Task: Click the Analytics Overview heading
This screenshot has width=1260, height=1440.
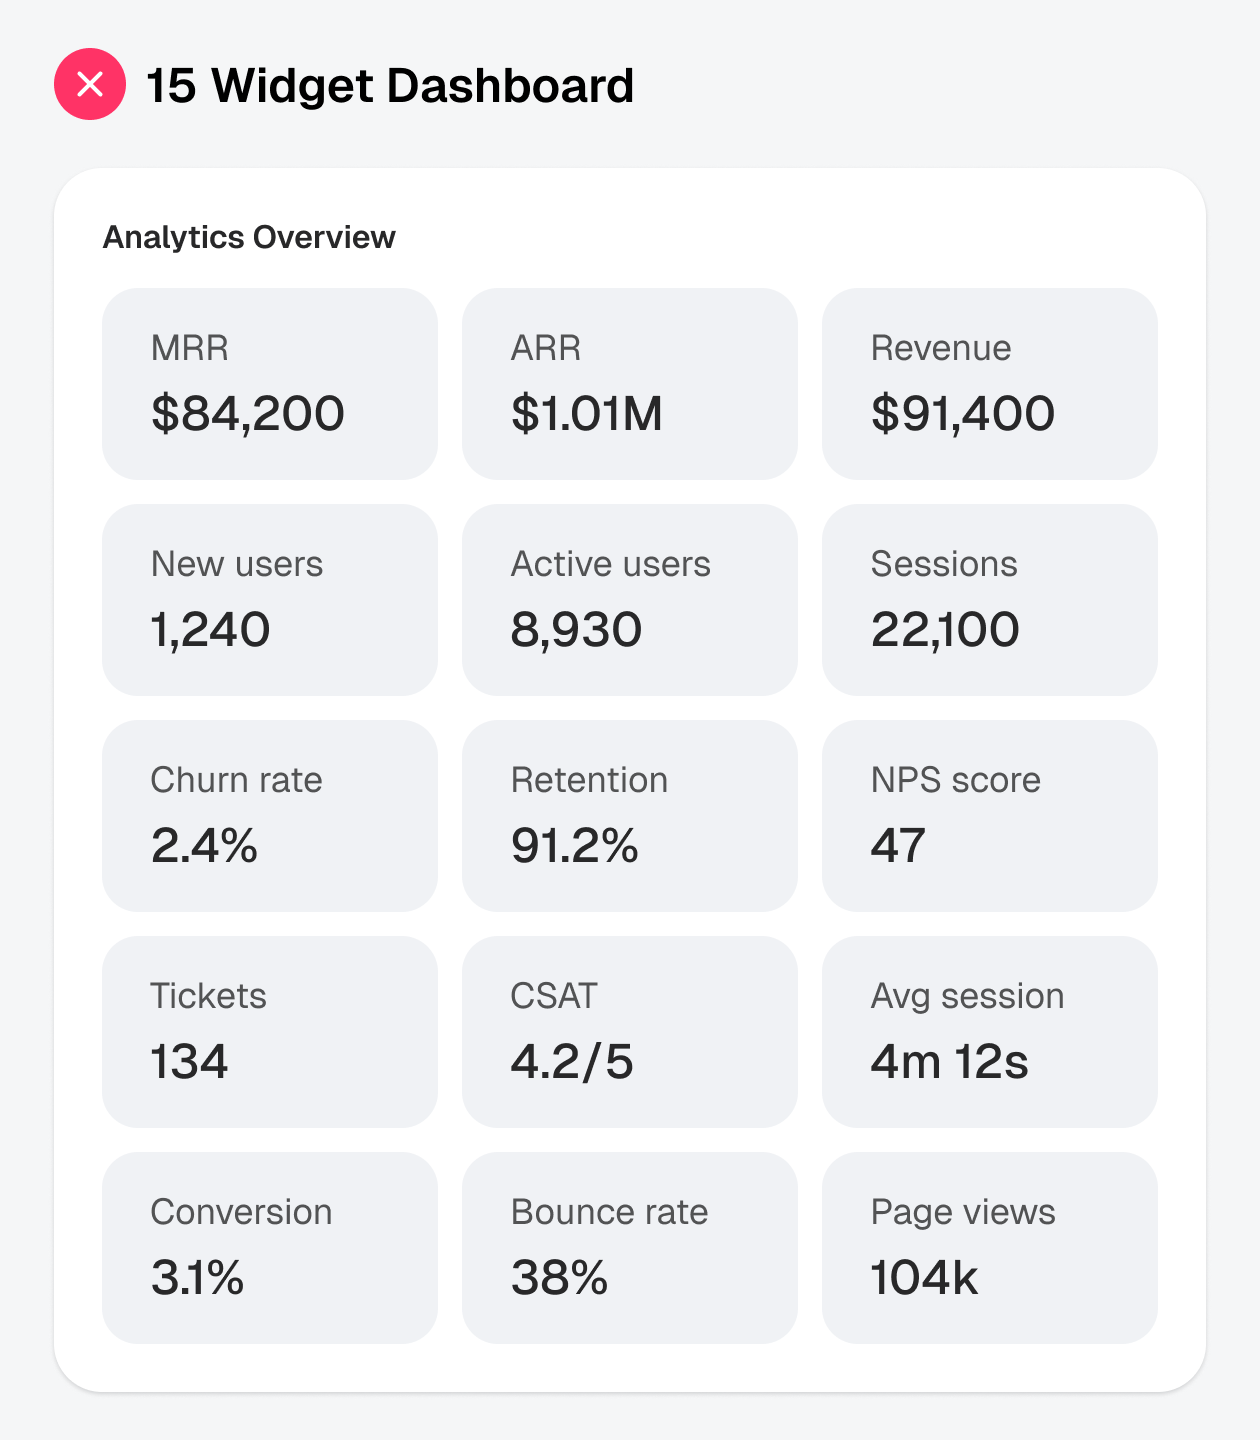Action: click(x=249, y=238)
